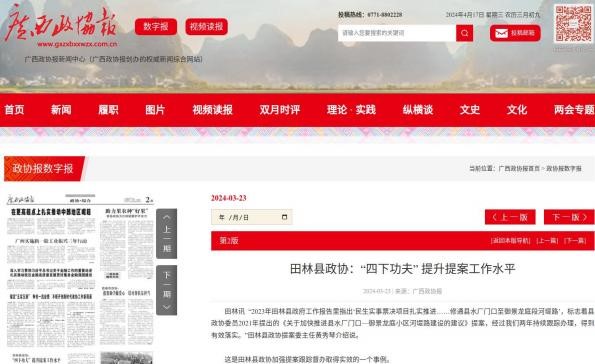Click 上一篇 previous article link

(x=547, y=241)
